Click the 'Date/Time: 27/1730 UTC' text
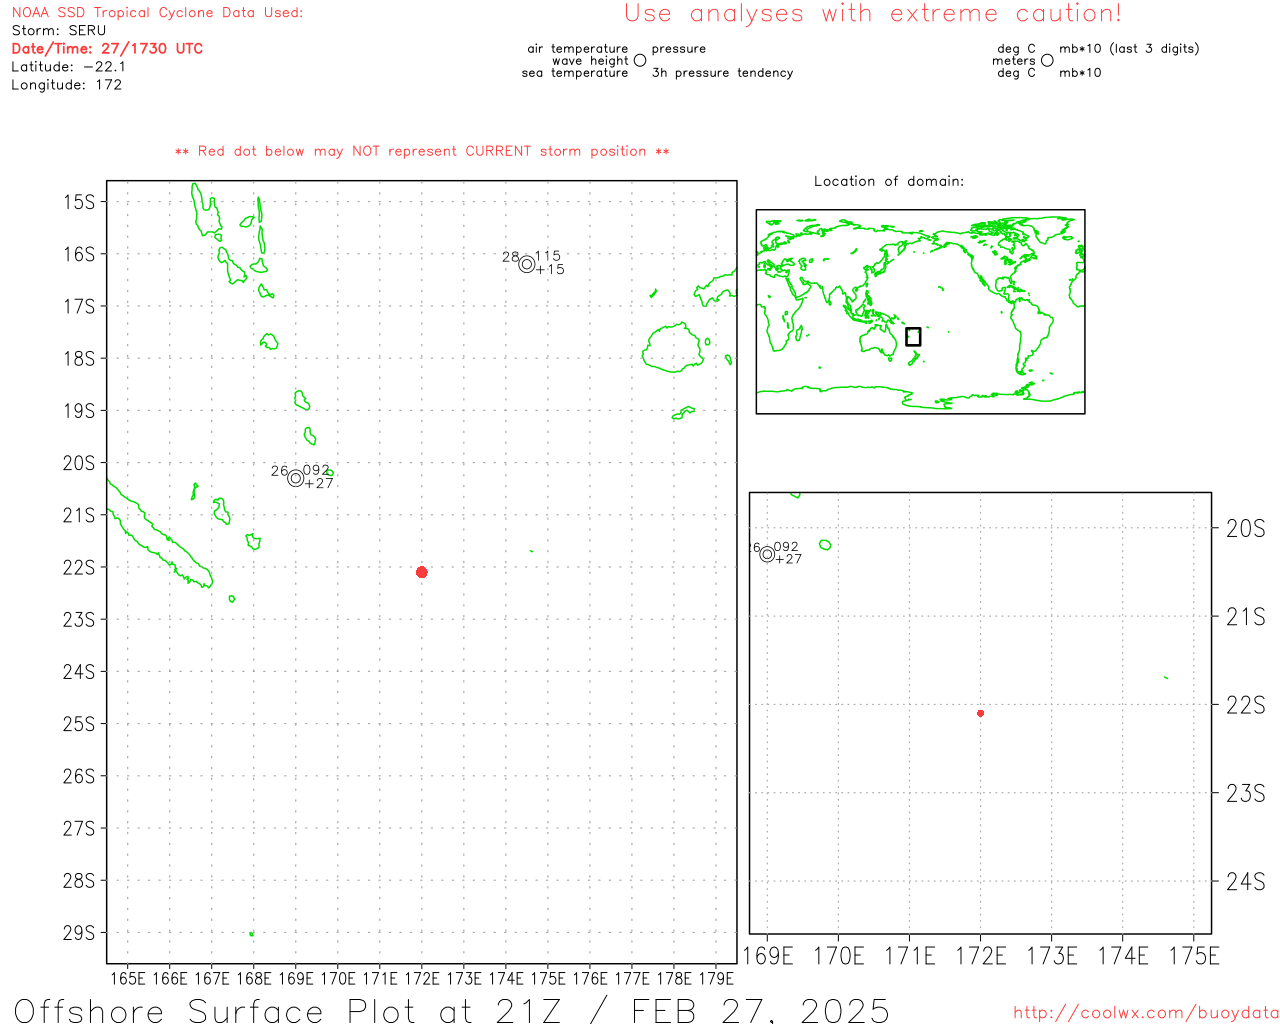1280x1024 pixels. coord(107,48)
